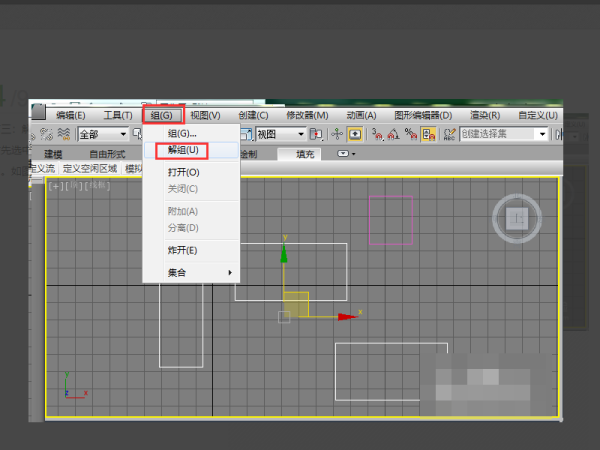Open the 视图(V) menu
This screenshot has height=450, width=600.
(x=205, y=115)
